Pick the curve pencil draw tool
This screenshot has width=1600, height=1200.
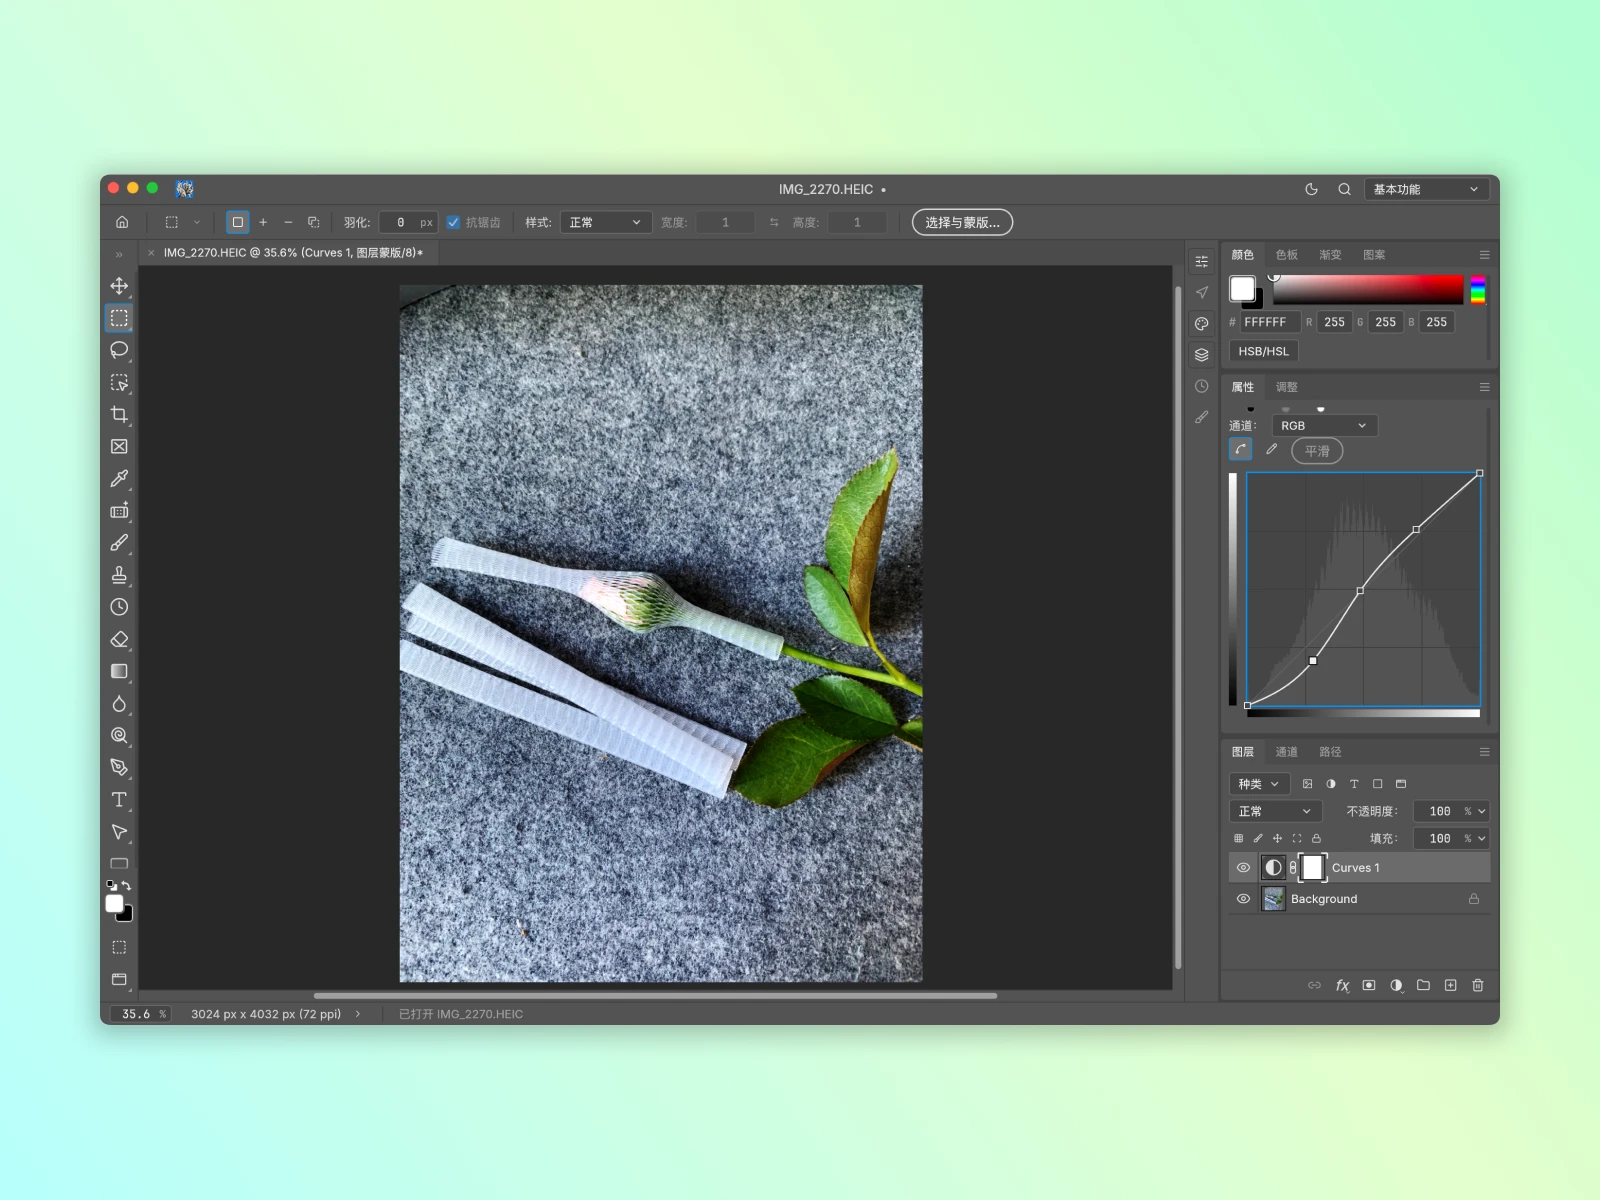[x=1271, y=450]
